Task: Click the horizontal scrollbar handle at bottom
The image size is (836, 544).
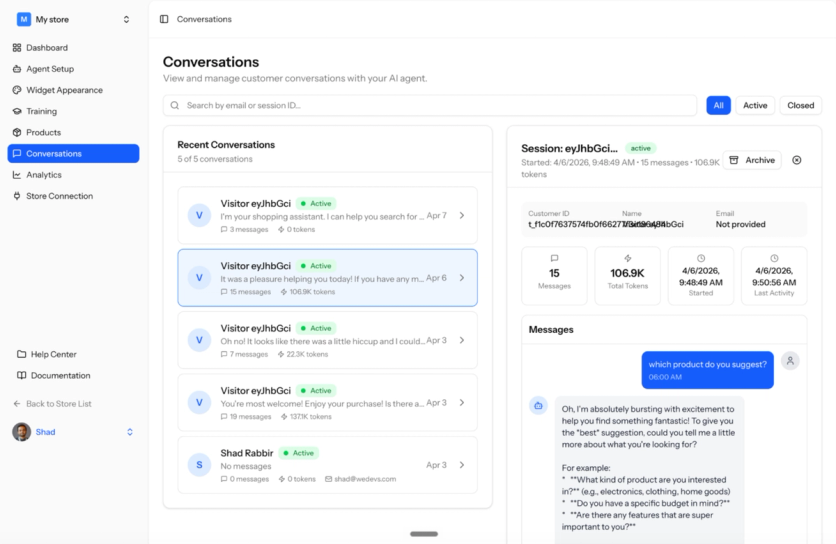Action: 424,534
